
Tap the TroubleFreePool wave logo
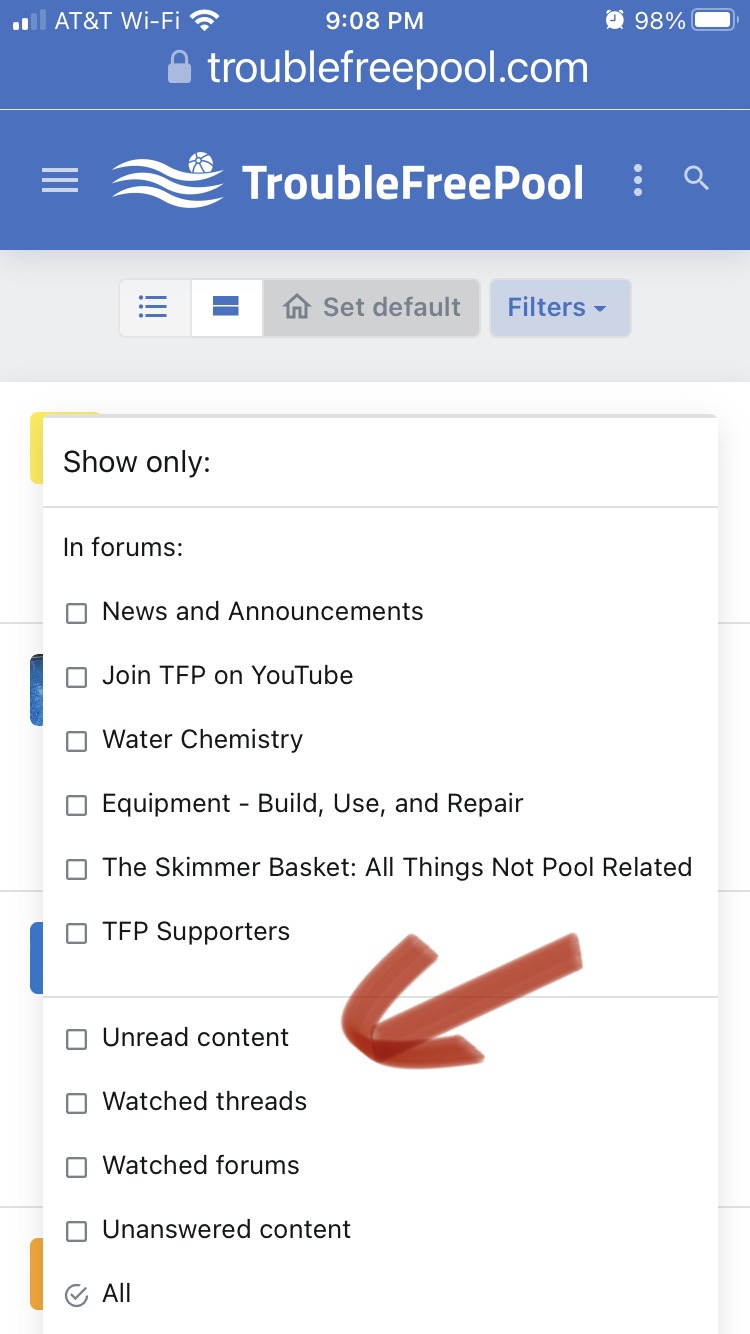[x=168, y=180]
